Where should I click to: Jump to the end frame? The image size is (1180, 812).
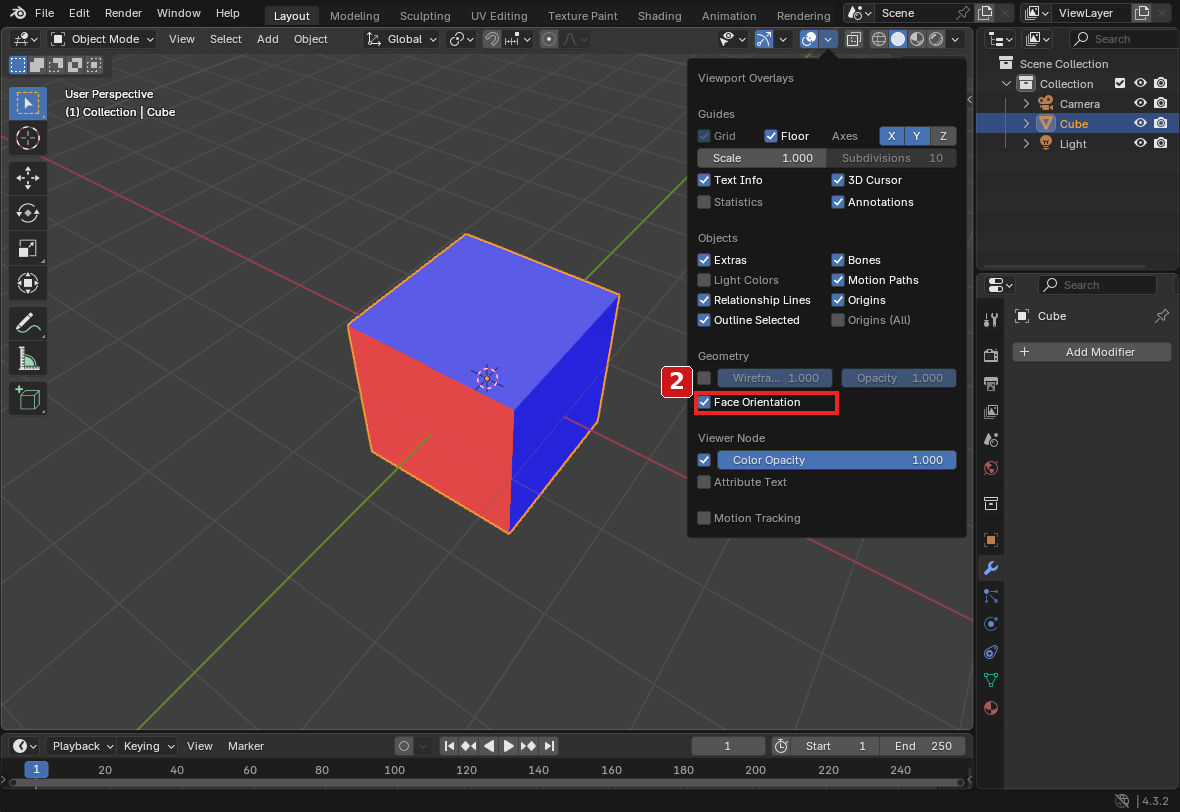coord(549,746)
